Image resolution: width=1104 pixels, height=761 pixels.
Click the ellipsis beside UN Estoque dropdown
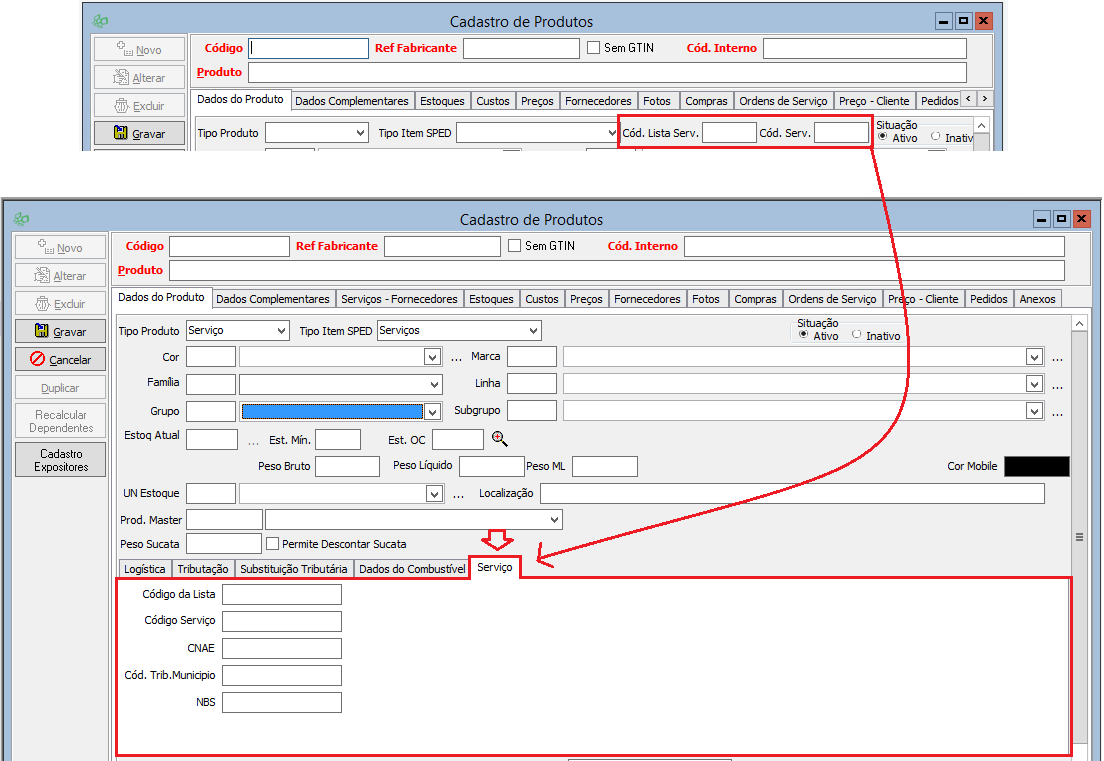pyautogui.click(x=457, y=494)
